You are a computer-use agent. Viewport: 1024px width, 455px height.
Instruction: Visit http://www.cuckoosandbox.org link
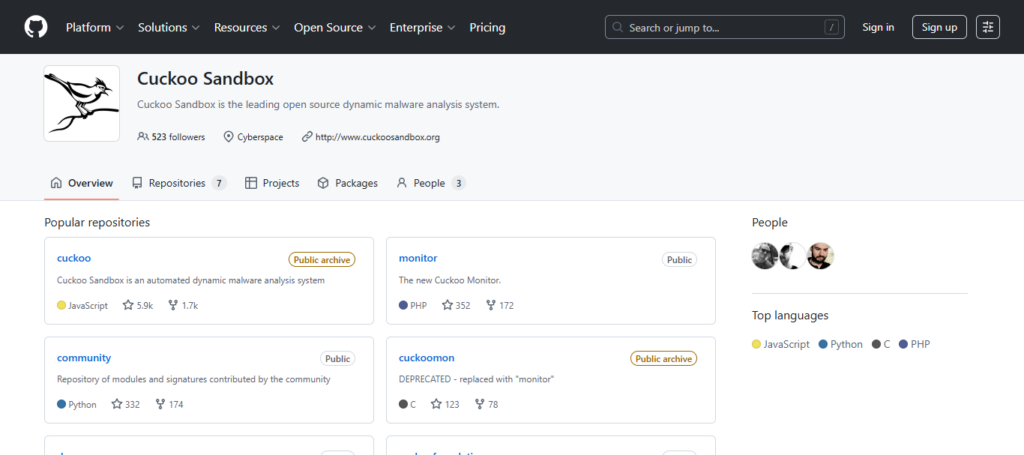[x=377, y=137]
